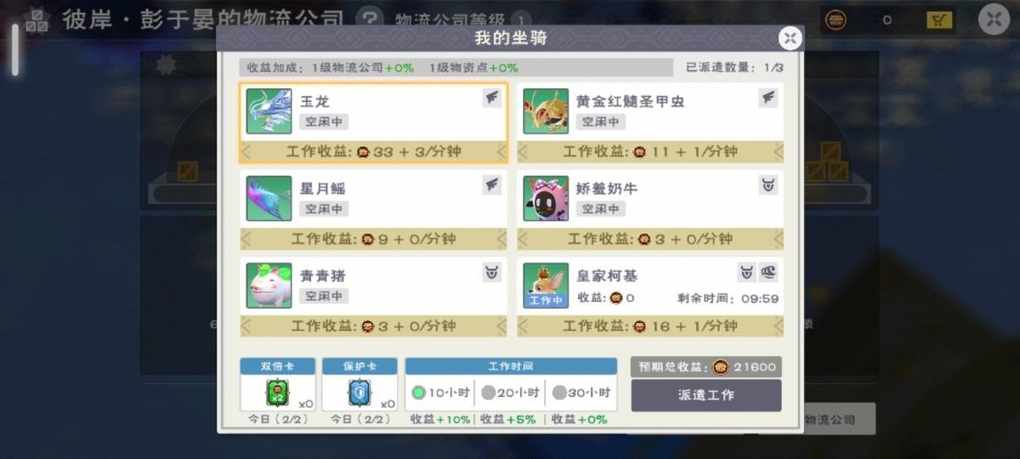
Task: Click the 保护卡 shield card icon
Action: 359,393
